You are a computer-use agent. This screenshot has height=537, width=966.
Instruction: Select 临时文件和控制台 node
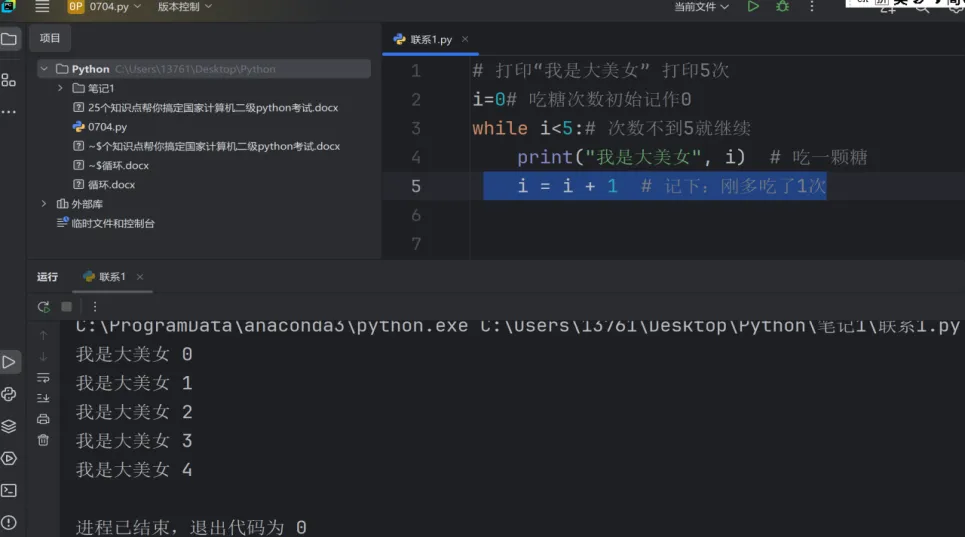[105, 223]
